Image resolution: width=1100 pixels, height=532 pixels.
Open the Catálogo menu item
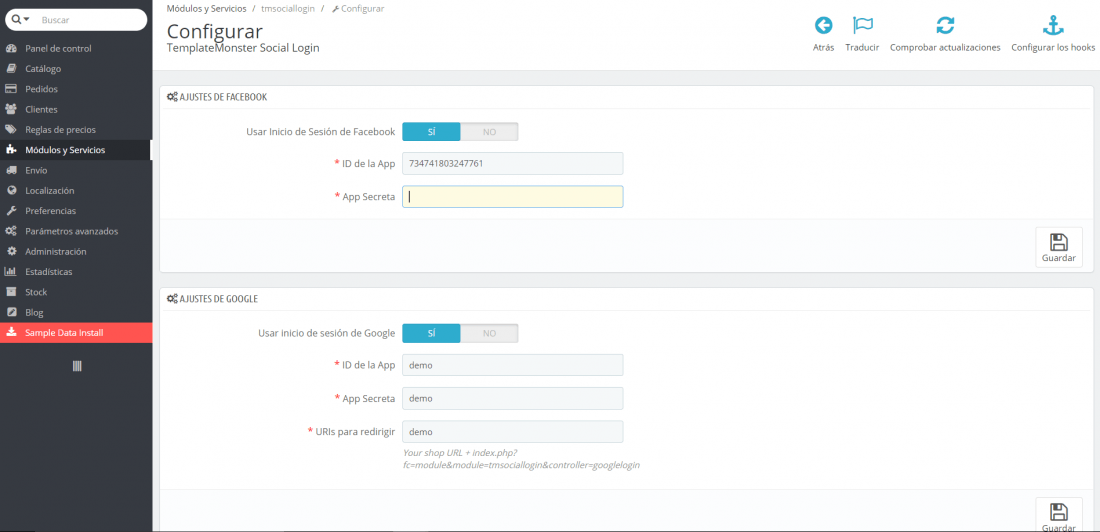[76, 69]
